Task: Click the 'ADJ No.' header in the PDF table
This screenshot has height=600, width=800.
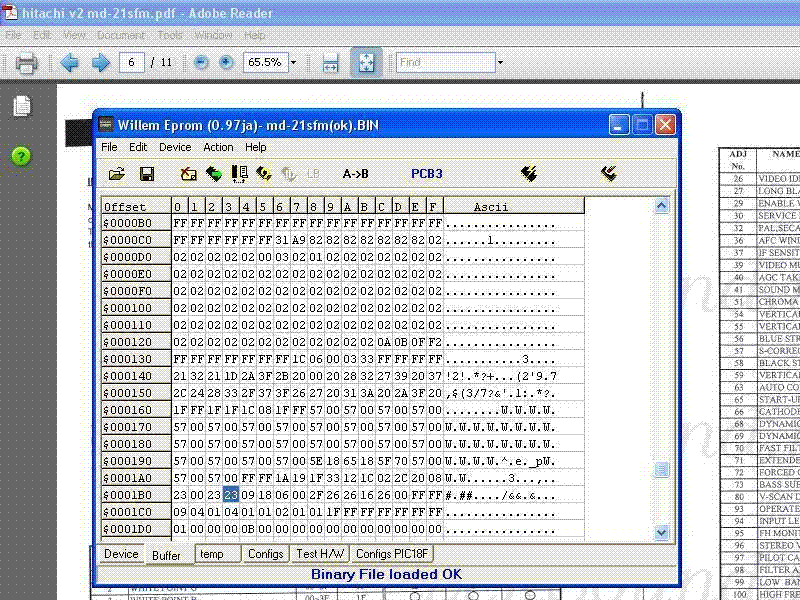Action: (x=738, y=160)
